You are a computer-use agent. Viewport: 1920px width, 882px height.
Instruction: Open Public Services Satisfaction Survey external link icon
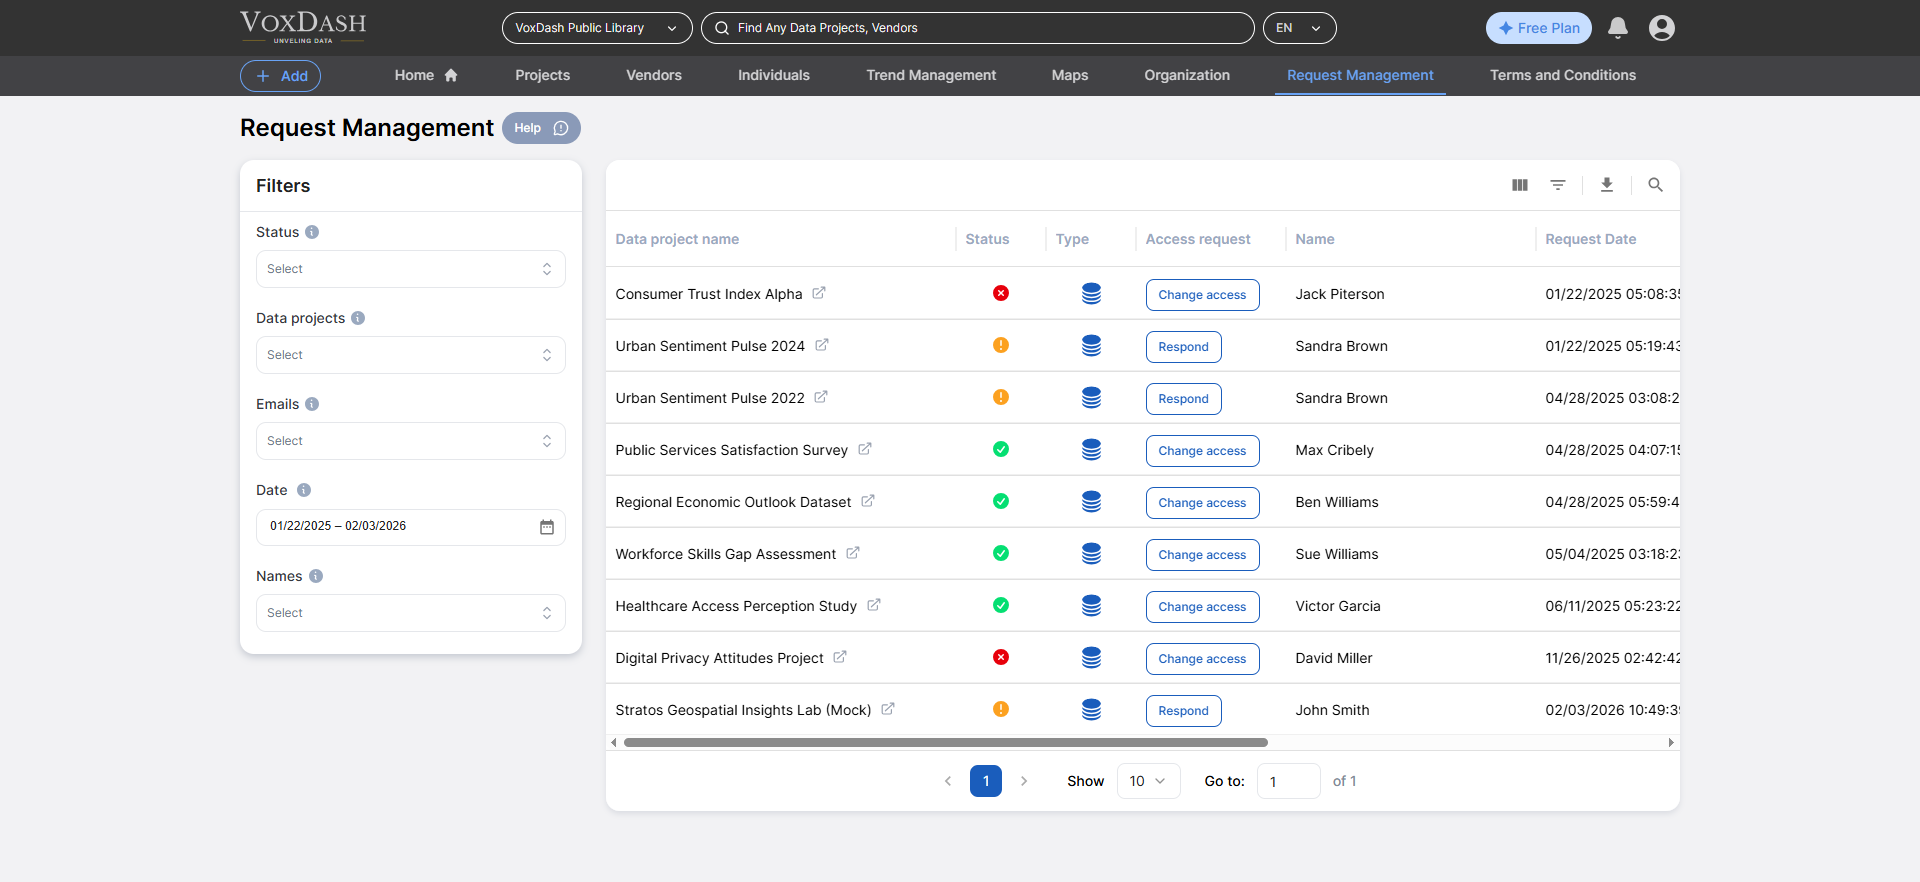pyautogui.click(x=864, y=449)
